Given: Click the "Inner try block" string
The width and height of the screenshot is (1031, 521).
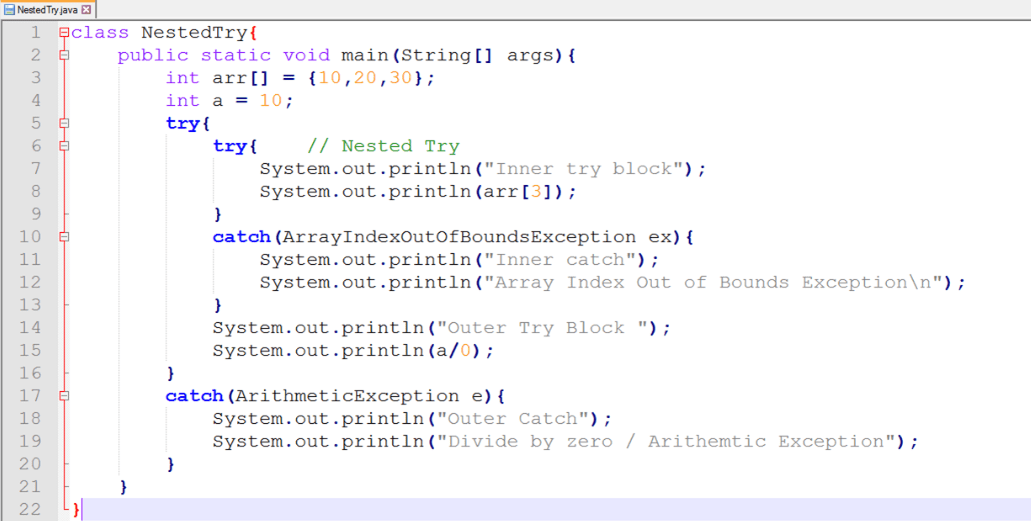Looking at the screenshot, I should click(x=584, y=168).
